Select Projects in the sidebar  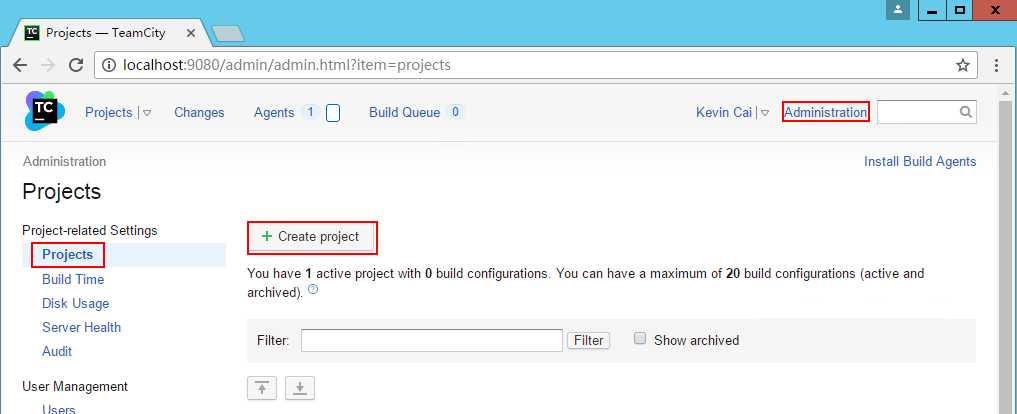tap(67, 254)
